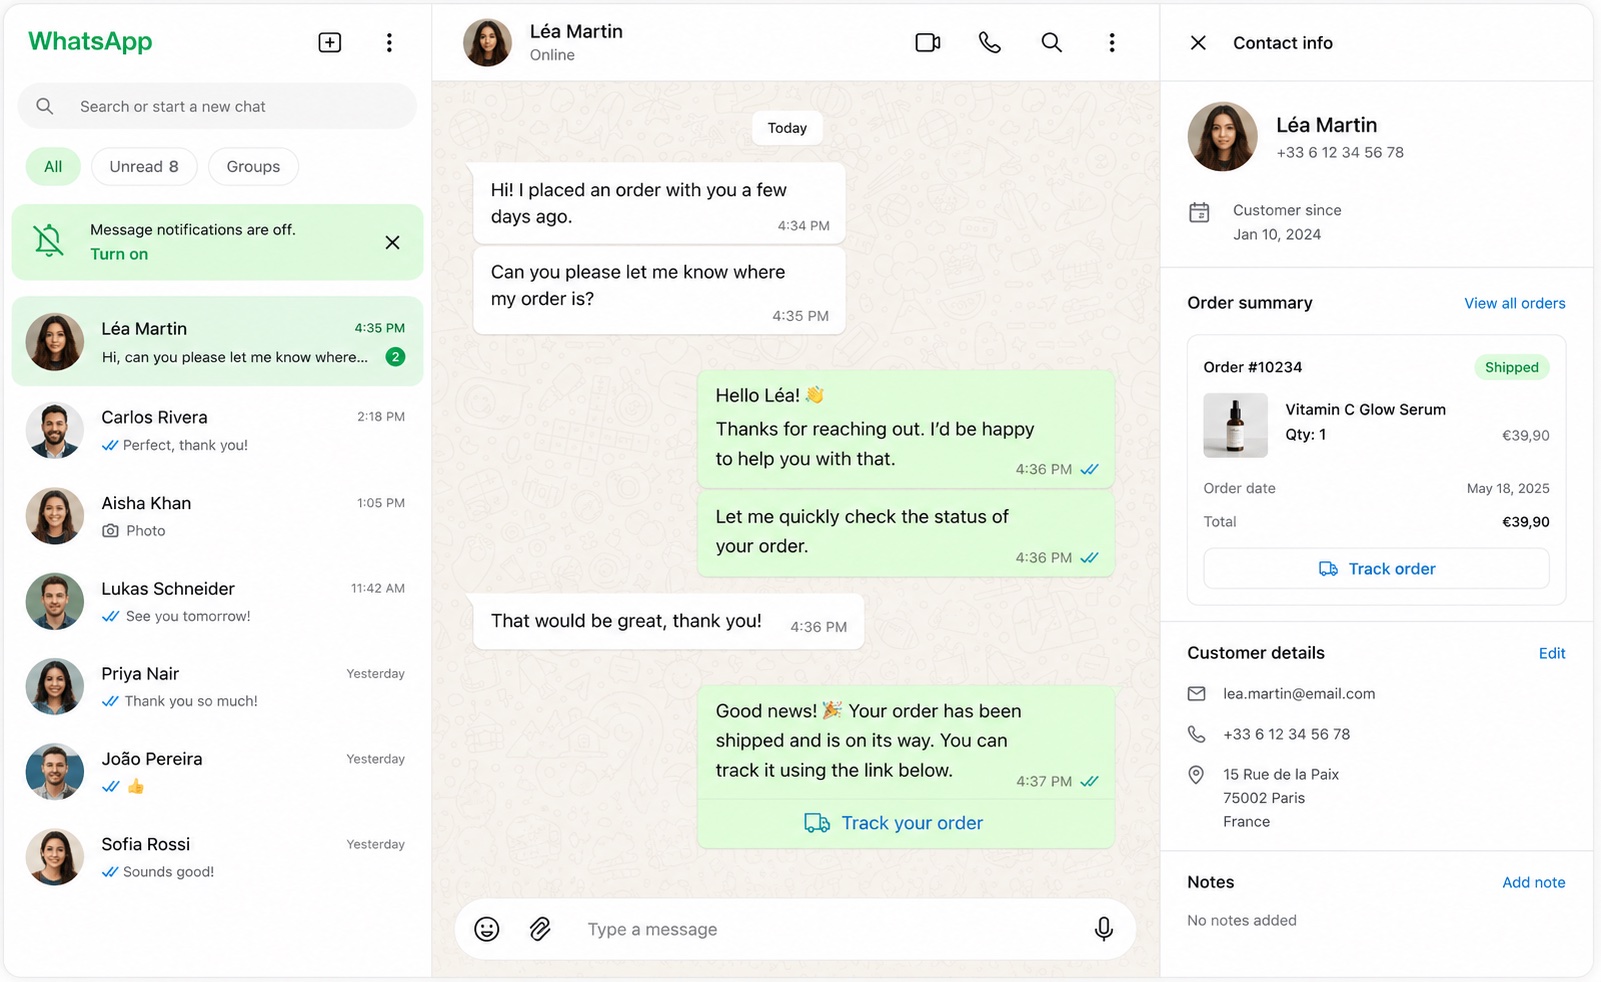Open the Priya Nair chat
1601x982 pixels.
(x=217, y=686)
